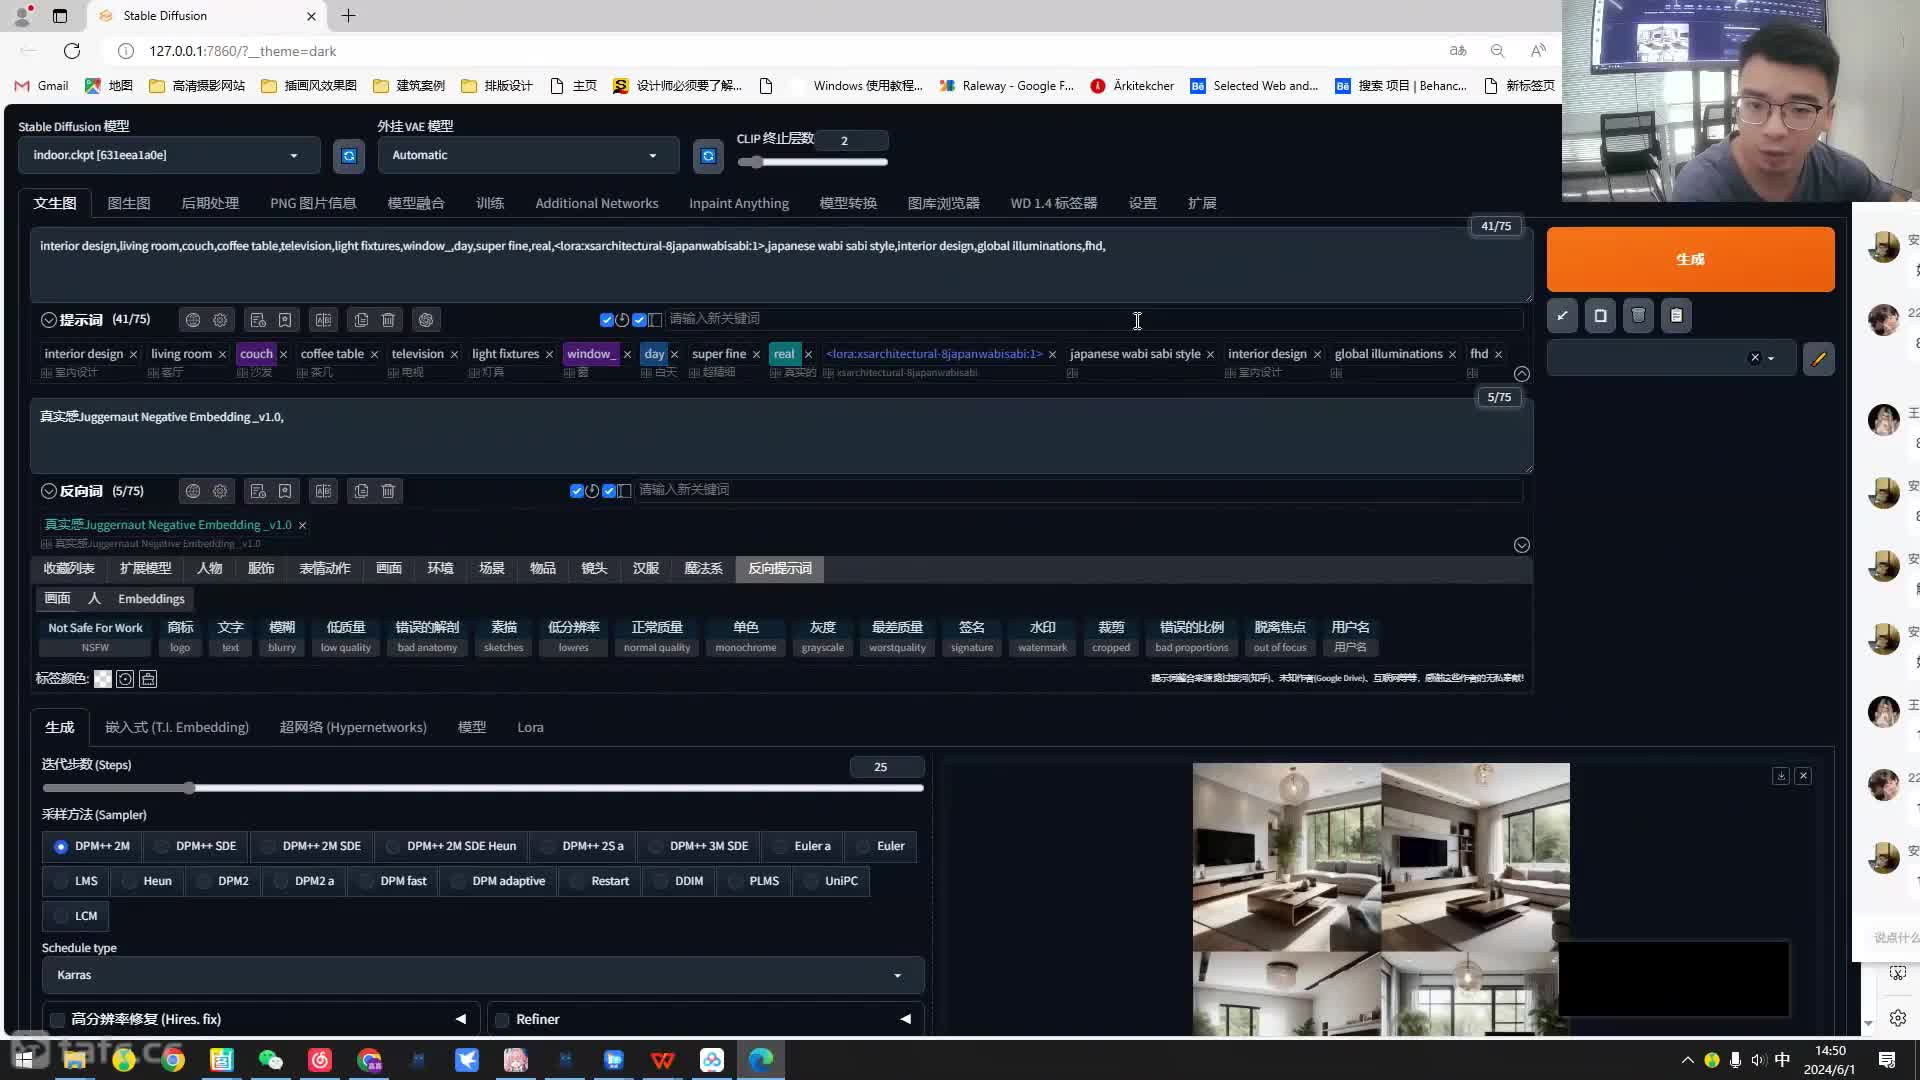Refresh the Stable Diffusion model list
This screenshot has width=1920, height=1080.
point(349,156)
